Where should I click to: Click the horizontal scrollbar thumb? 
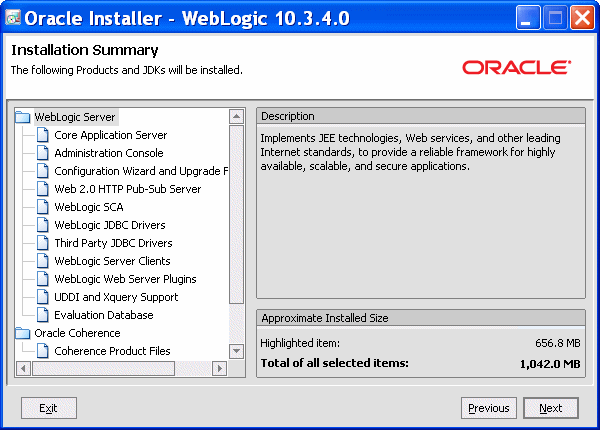pos(103,368)
